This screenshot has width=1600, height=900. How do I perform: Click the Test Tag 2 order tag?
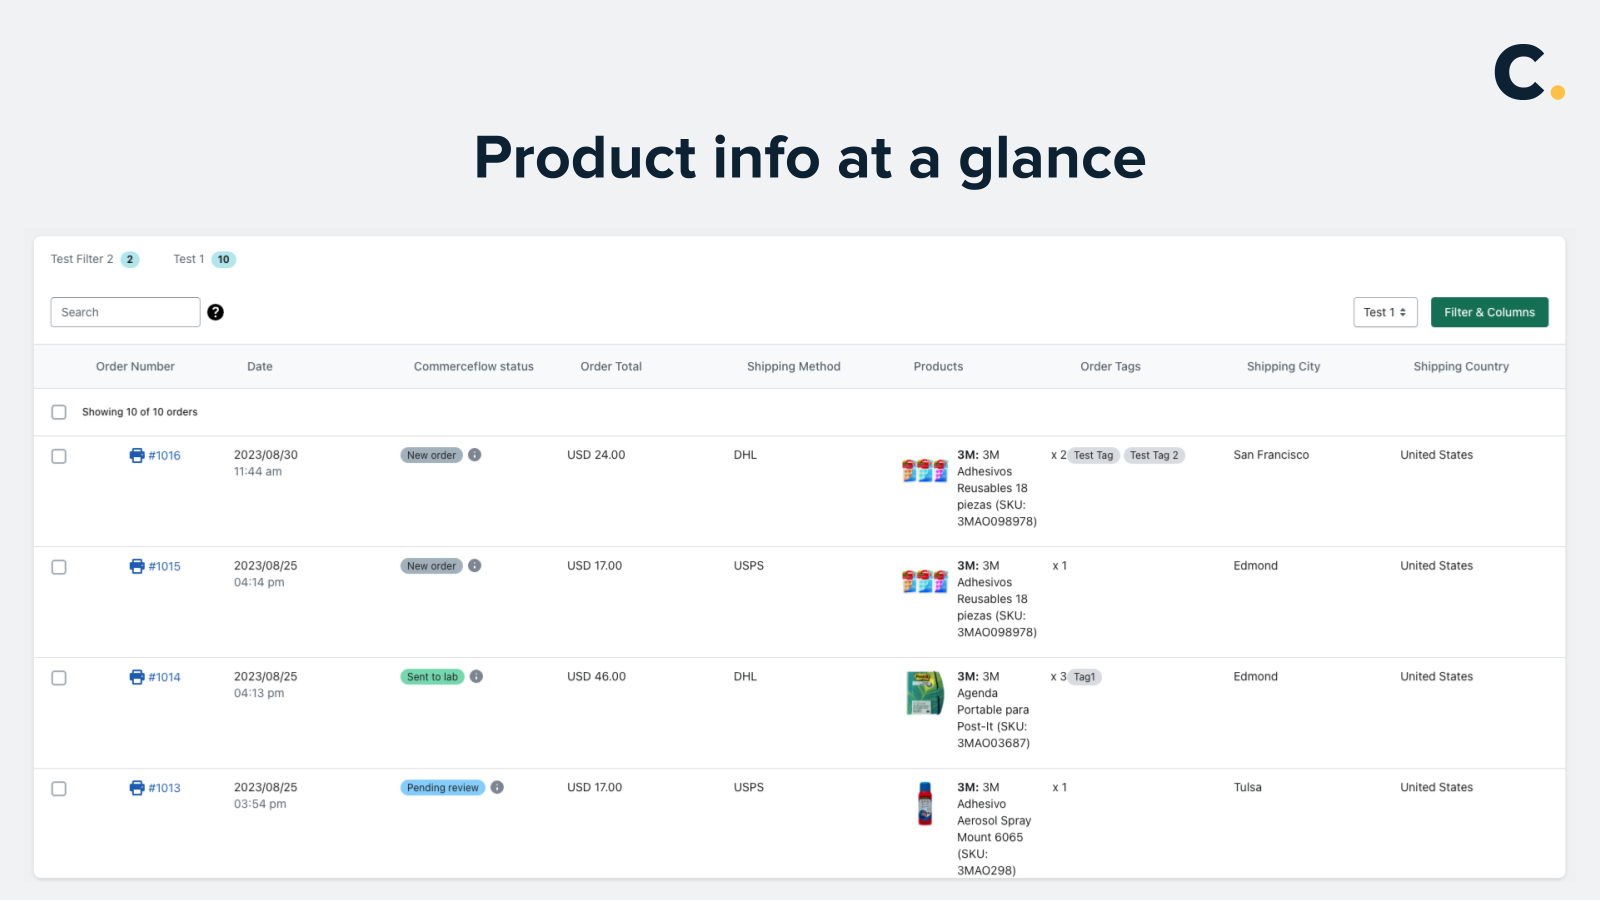tap(1154, 455)
